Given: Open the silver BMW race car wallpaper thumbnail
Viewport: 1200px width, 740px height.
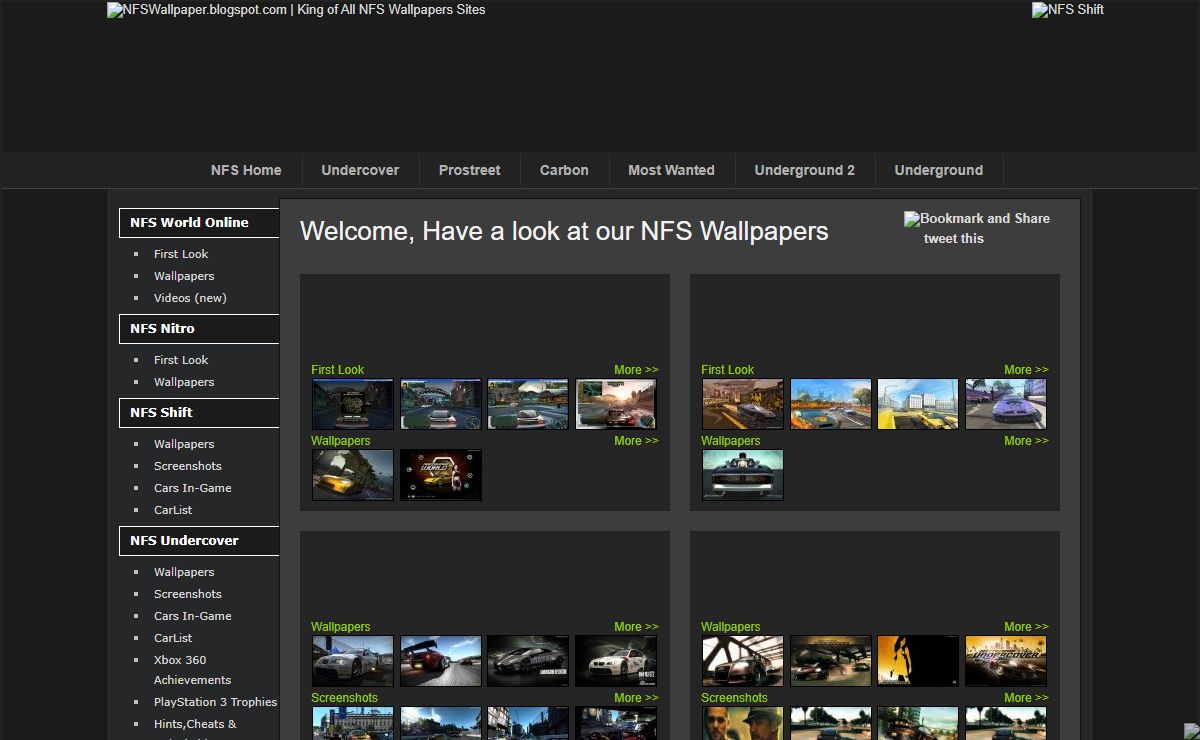Looking at the screenshot, I should (x=353, y=661).
